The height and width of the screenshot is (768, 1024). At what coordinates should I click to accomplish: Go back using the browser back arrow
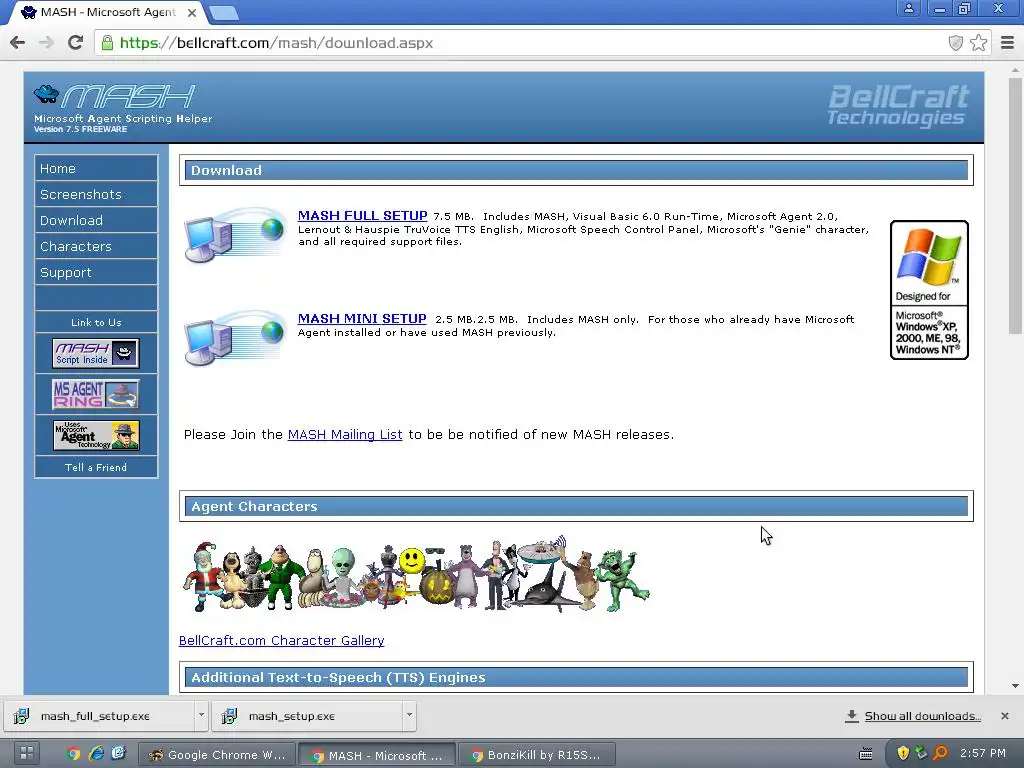18,43
